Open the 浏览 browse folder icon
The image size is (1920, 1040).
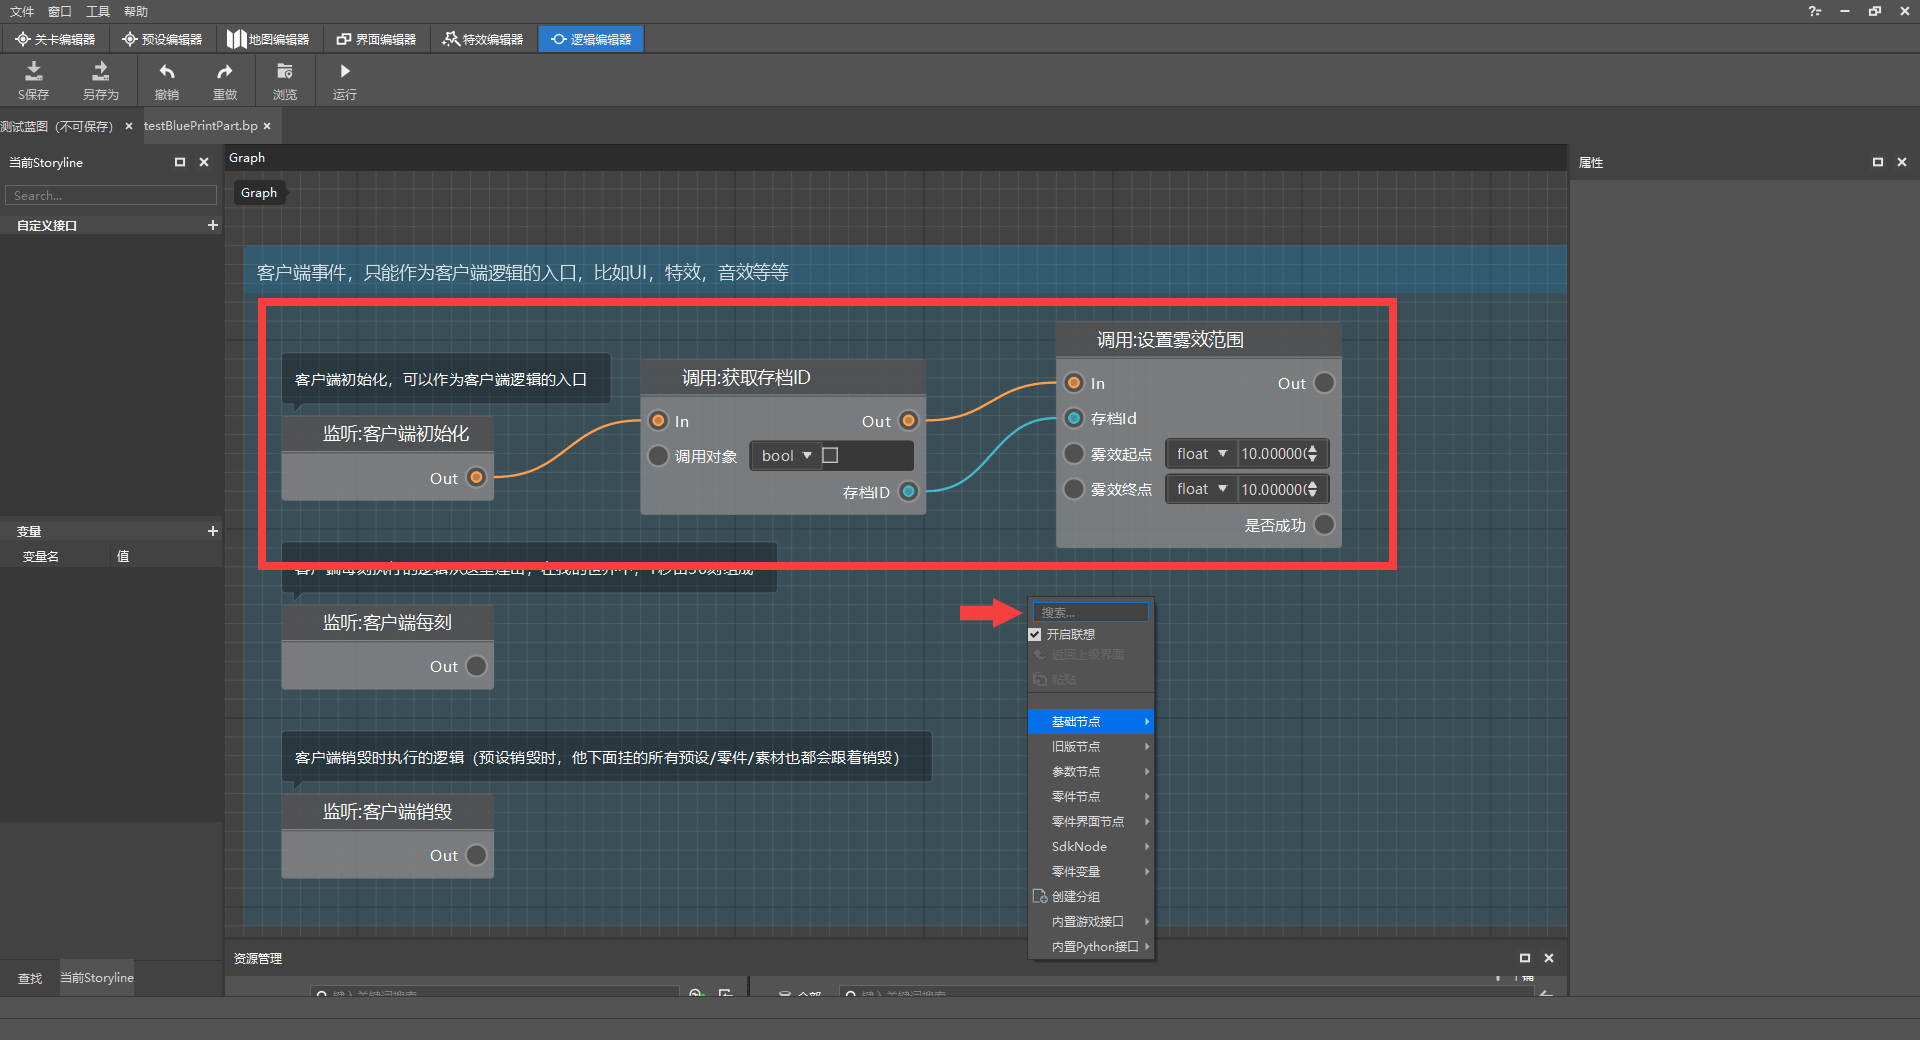(285, 71)
